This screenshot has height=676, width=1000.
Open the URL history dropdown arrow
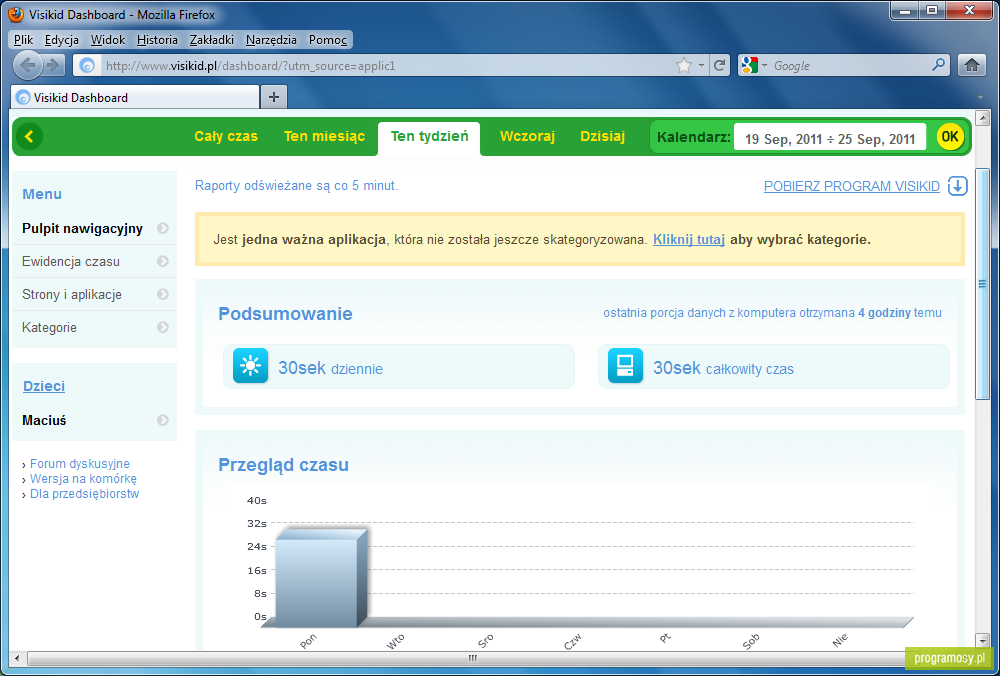tap(701, 65)
